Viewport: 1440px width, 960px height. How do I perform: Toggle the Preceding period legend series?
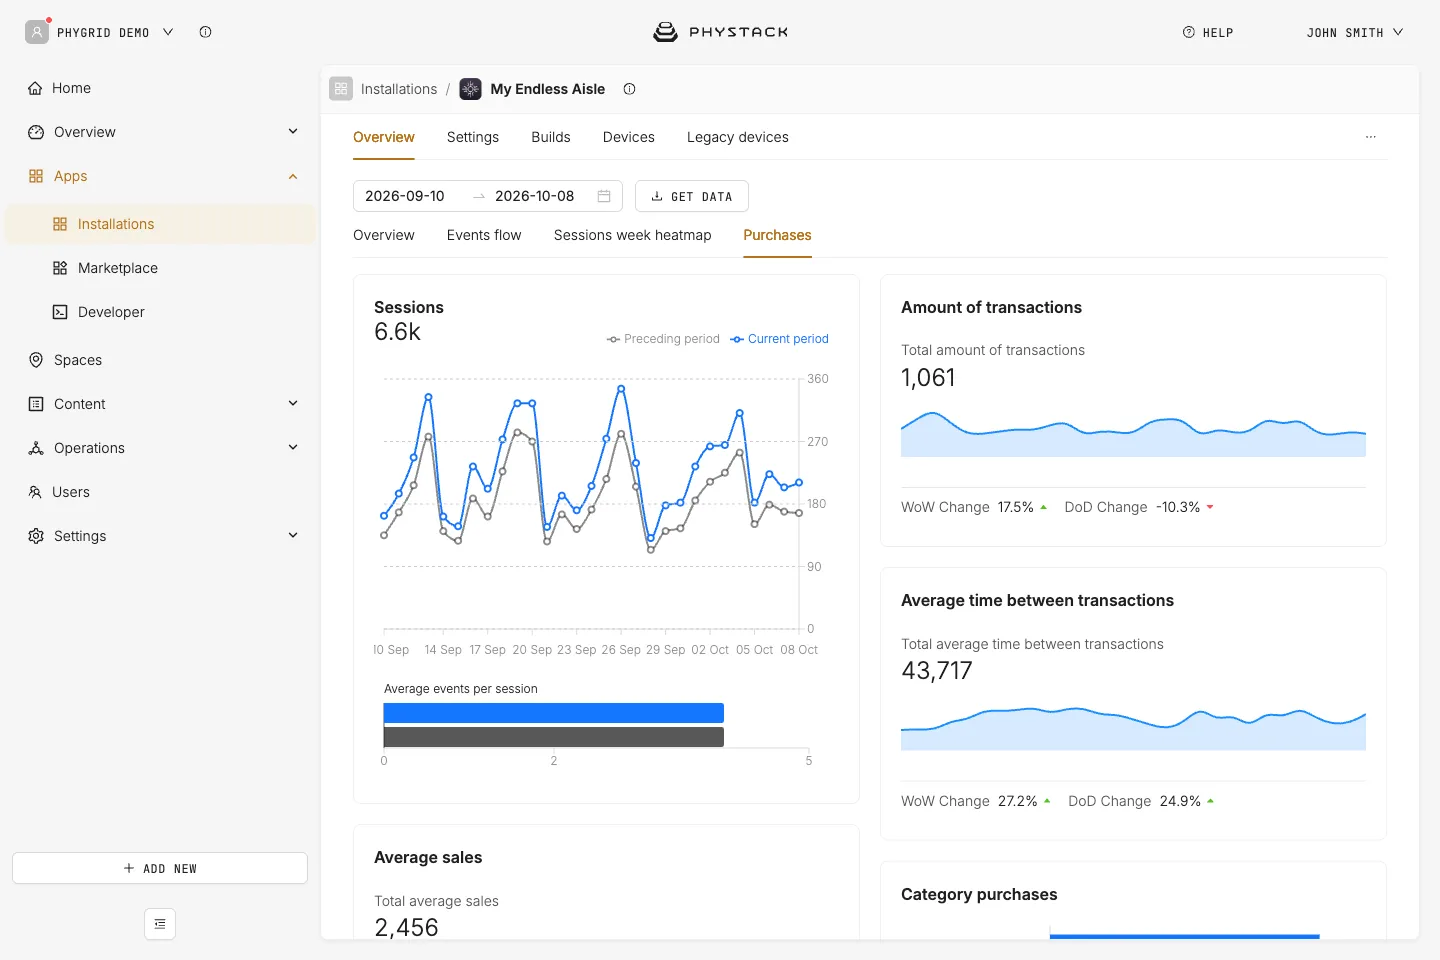[663, 339]
